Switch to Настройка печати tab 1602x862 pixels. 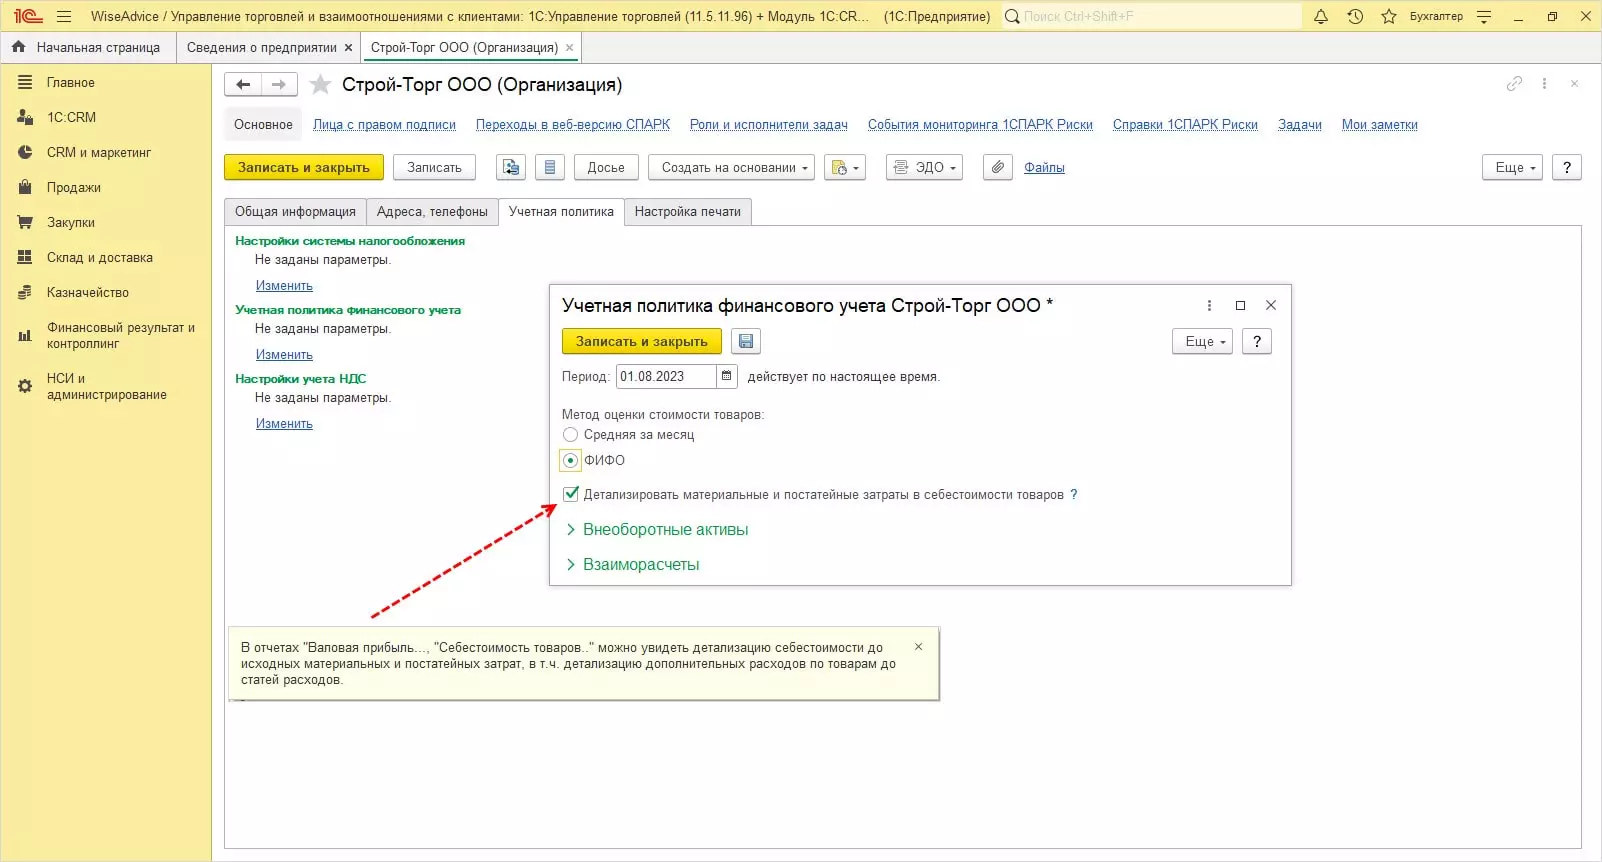[688, 212]
